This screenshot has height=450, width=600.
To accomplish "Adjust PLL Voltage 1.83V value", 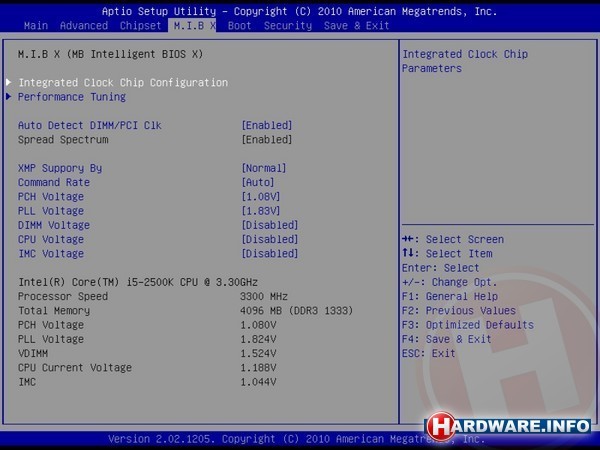I will click(263, 211).
